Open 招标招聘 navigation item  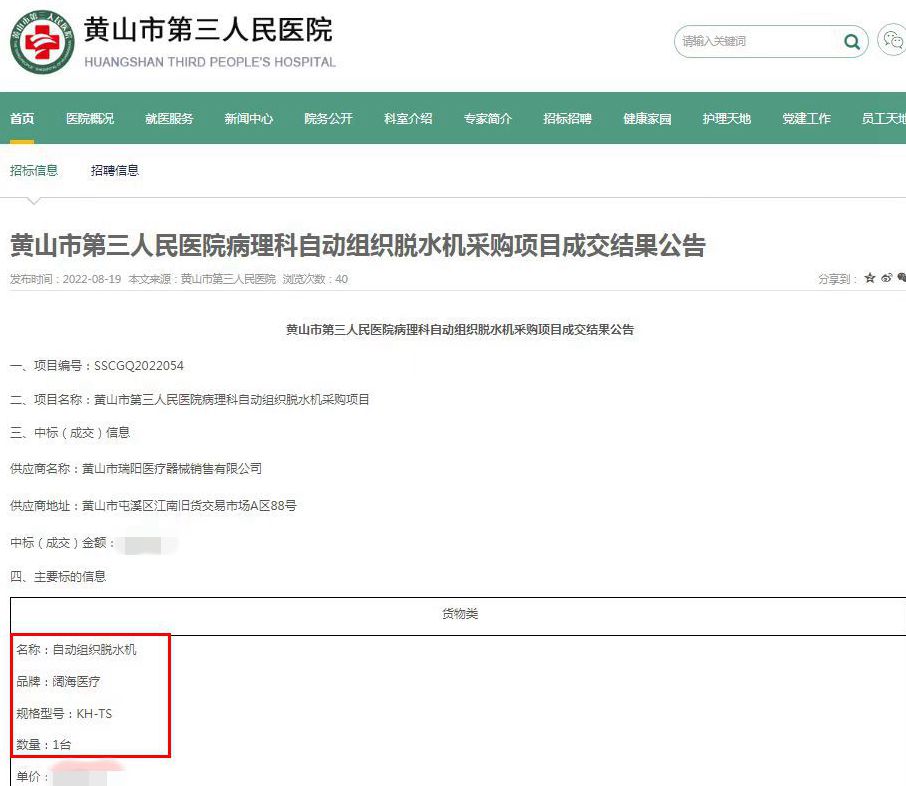(x=567, y=119)
